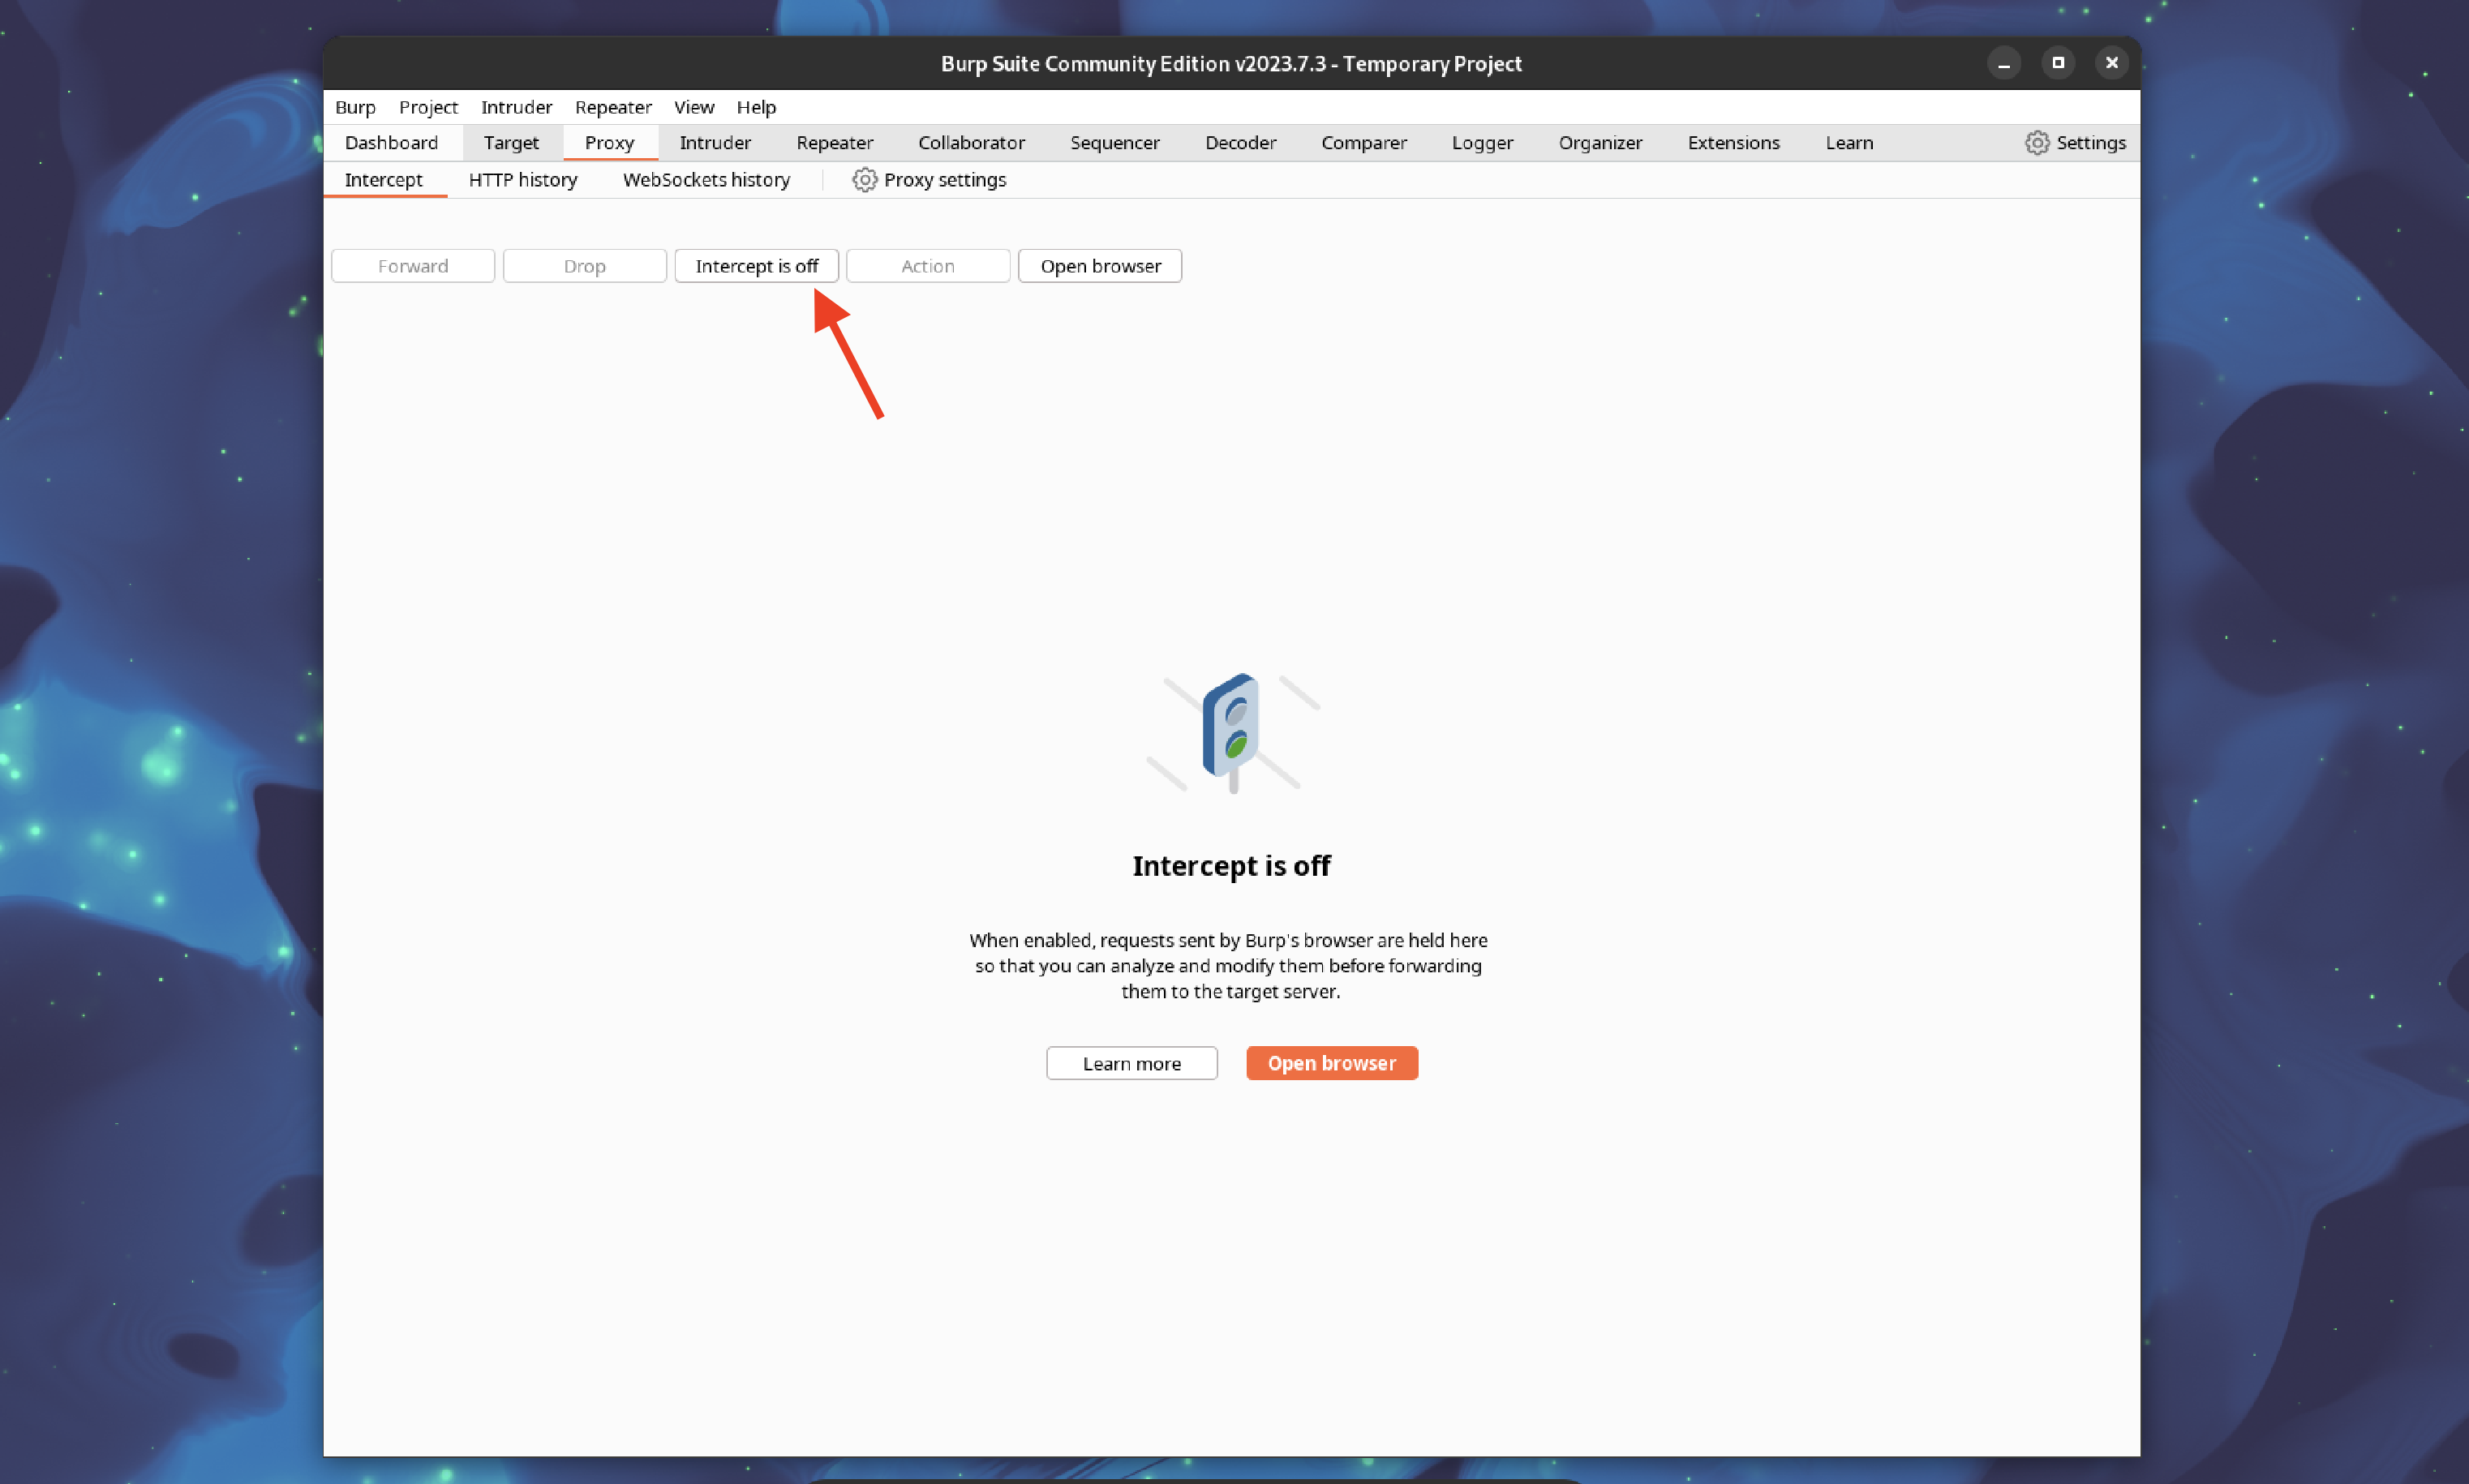Open the Logger tab

tap(1482, 143)
